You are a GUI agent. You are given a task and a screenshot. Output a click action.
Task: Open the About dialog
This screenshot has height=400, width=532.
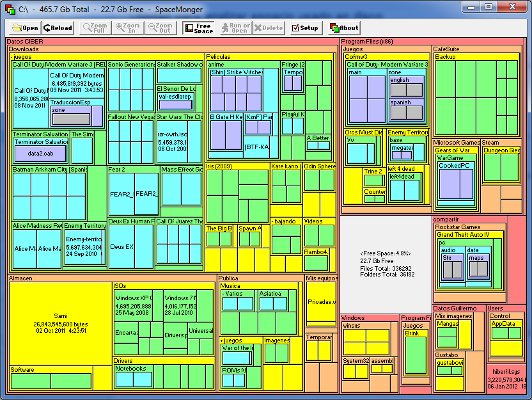[x=344, y=28]
